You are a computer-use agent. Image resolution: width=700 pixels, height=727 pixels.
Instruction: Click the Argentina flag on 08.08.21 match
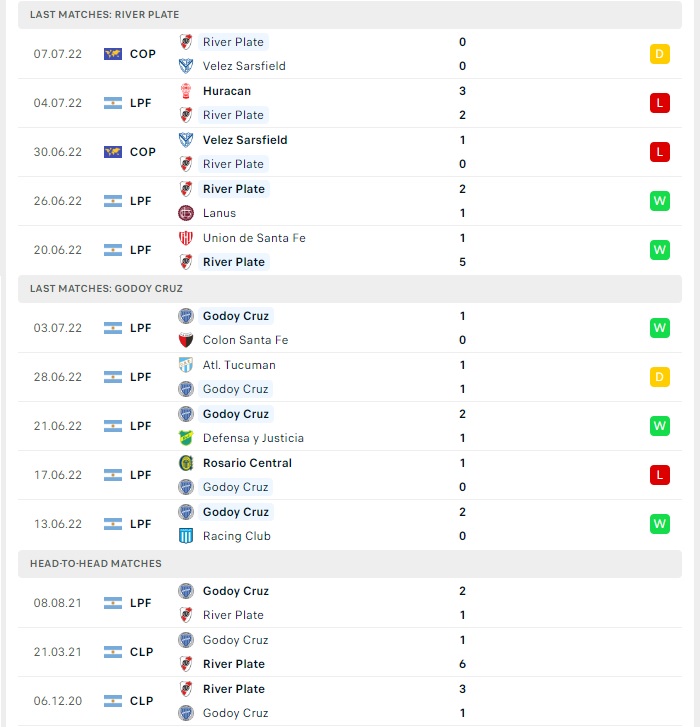click(x=113, y=603)
